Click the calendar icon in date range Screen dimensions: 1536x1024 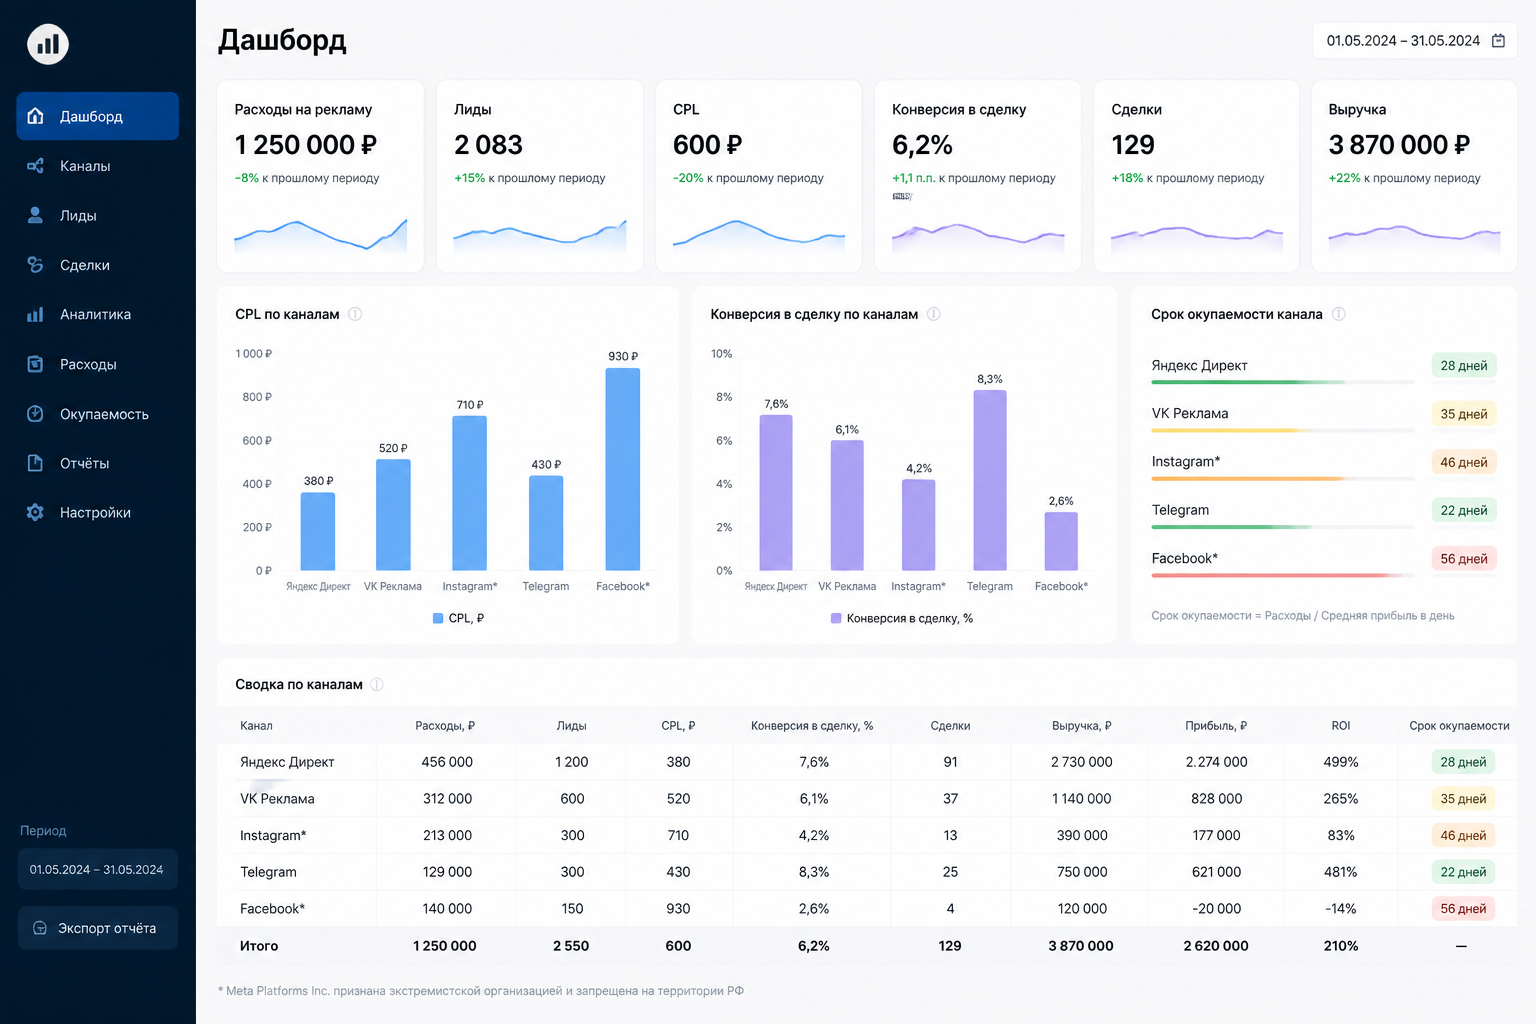1498,41
